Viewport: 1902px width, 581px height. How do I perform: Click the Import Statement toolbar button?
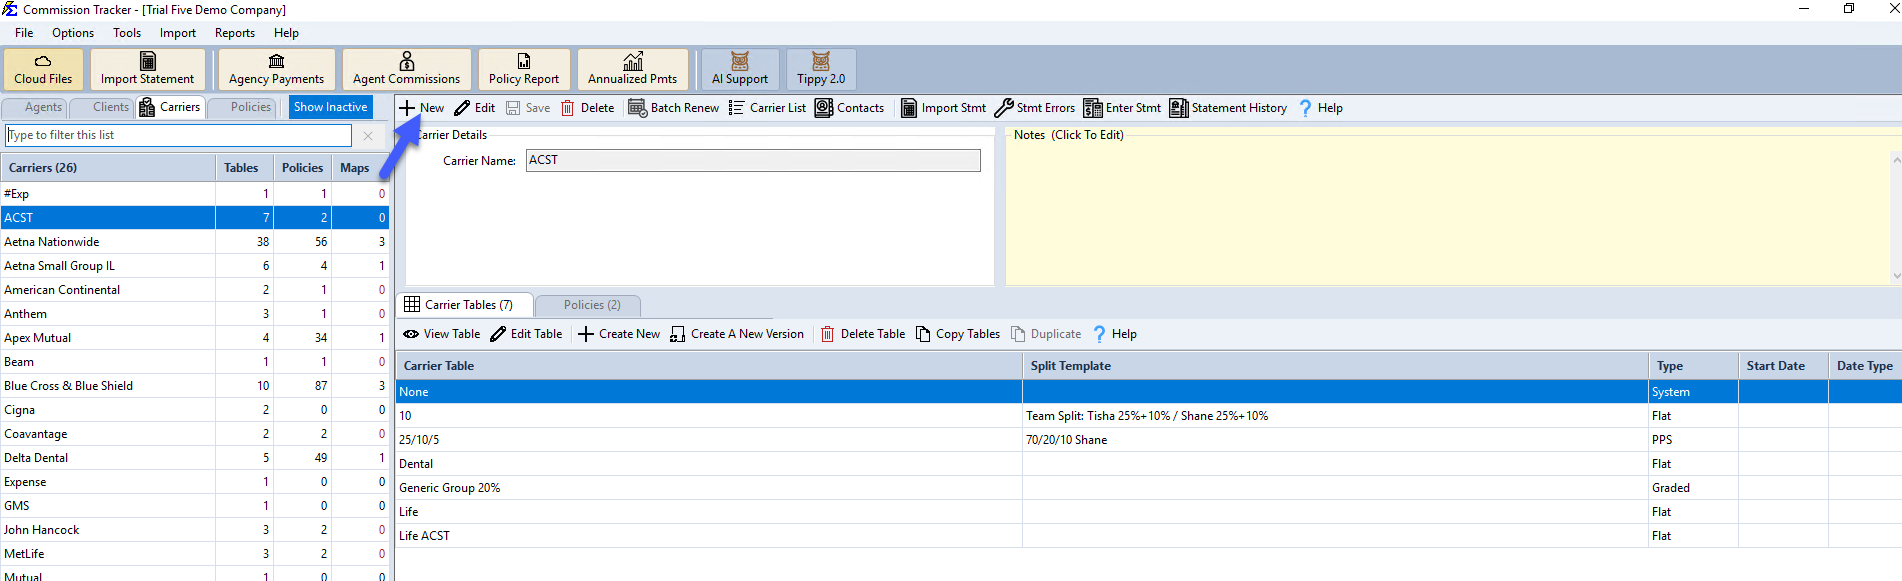[x=147, y=69]
